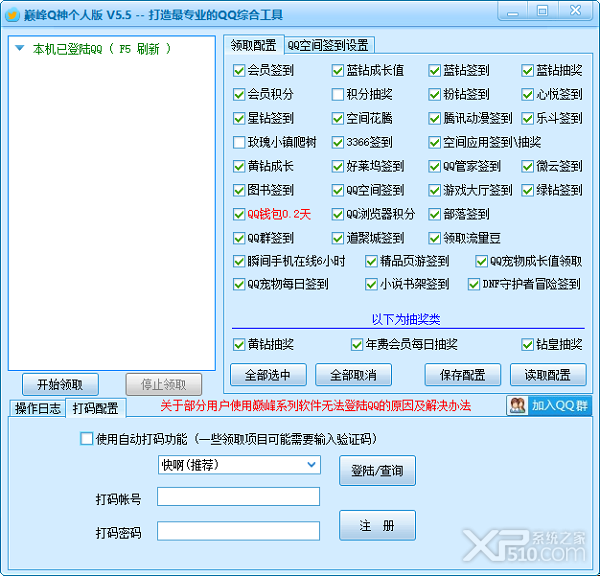600x576 pixels.
Task: Uncheck the 星钻签到 checkbox
Action: coord(239,118)
